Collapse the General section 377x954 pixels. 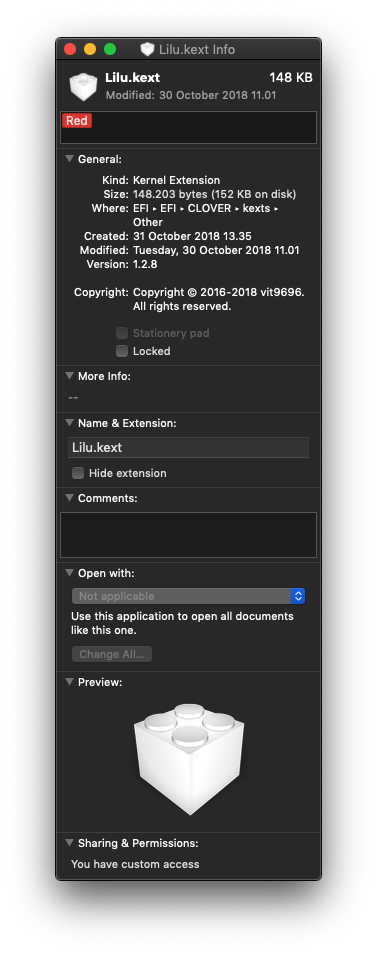pyautogui.click(x=69, y=159)
